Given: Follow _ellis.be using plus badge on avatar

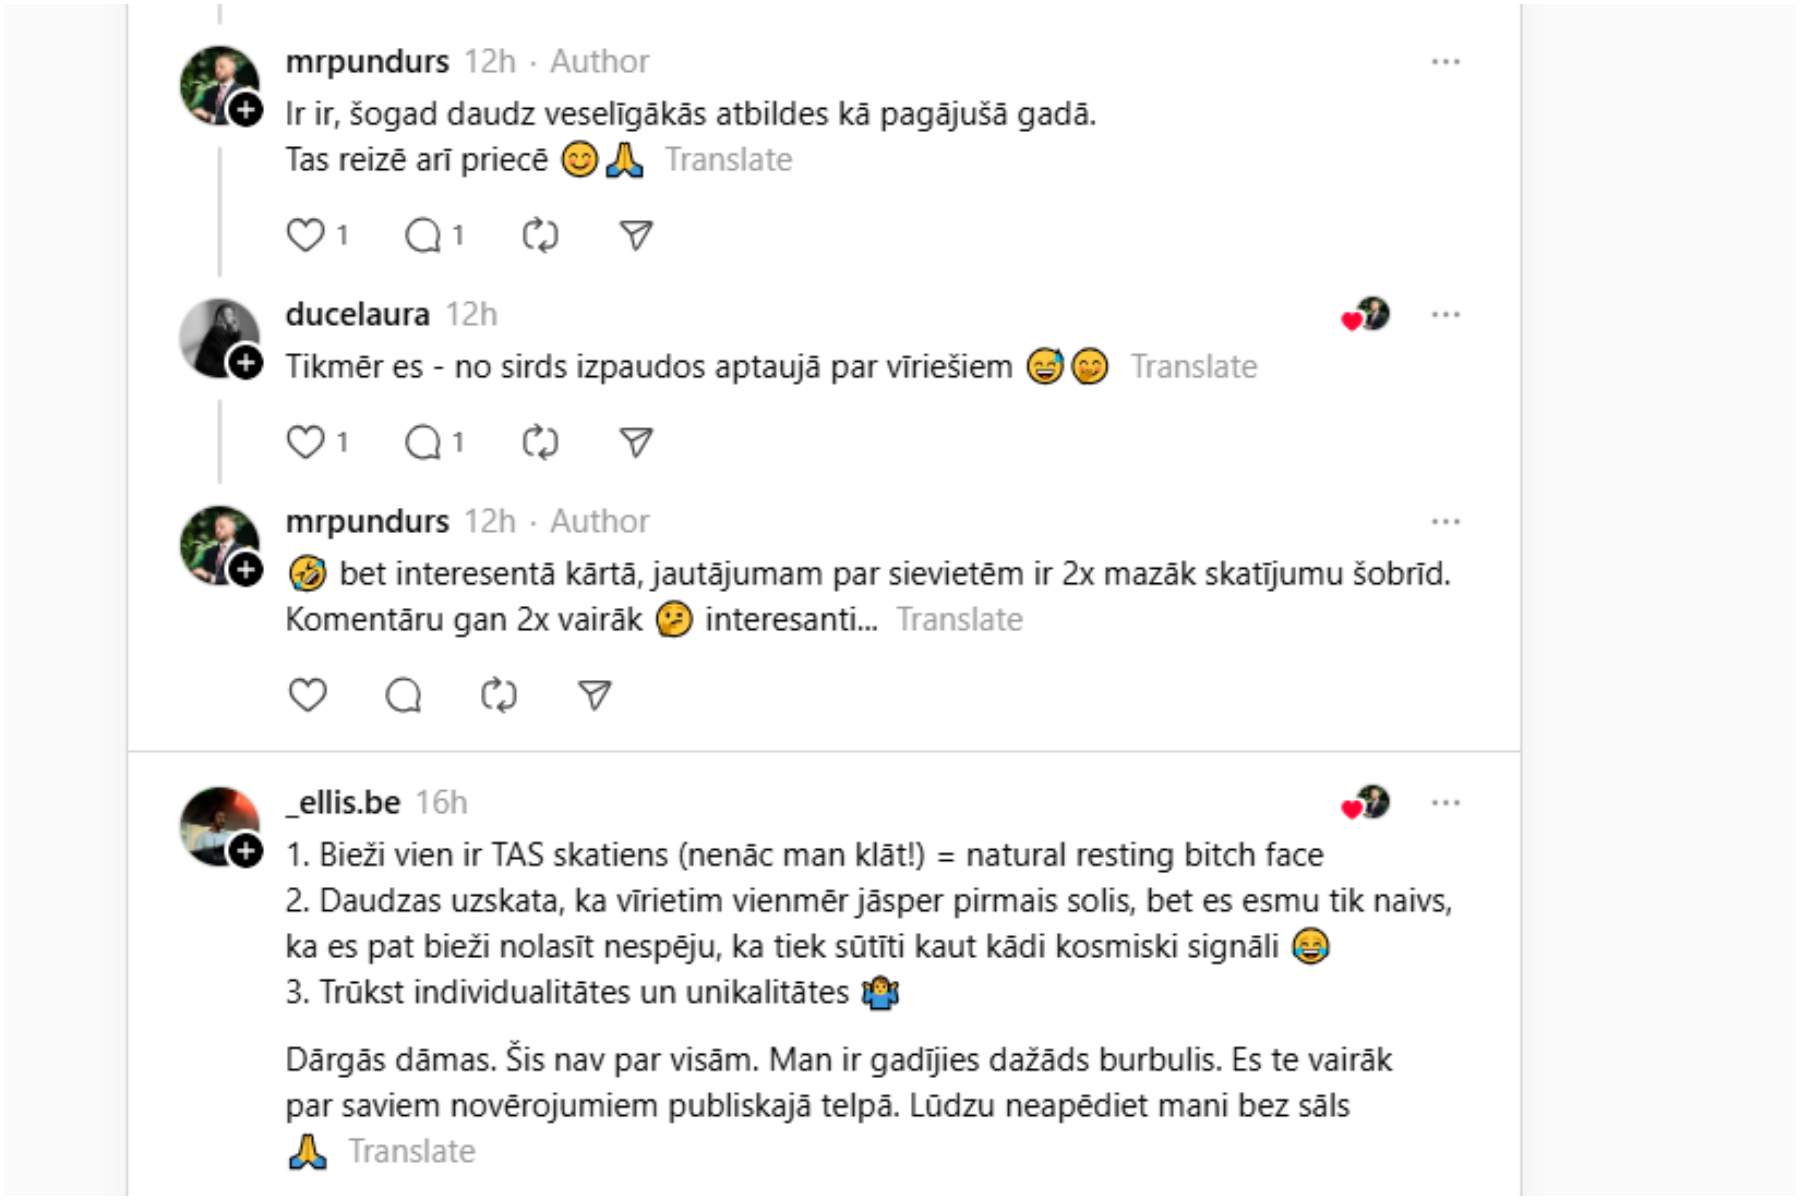Looking at the screenshot, I should (x=246, y=851).
